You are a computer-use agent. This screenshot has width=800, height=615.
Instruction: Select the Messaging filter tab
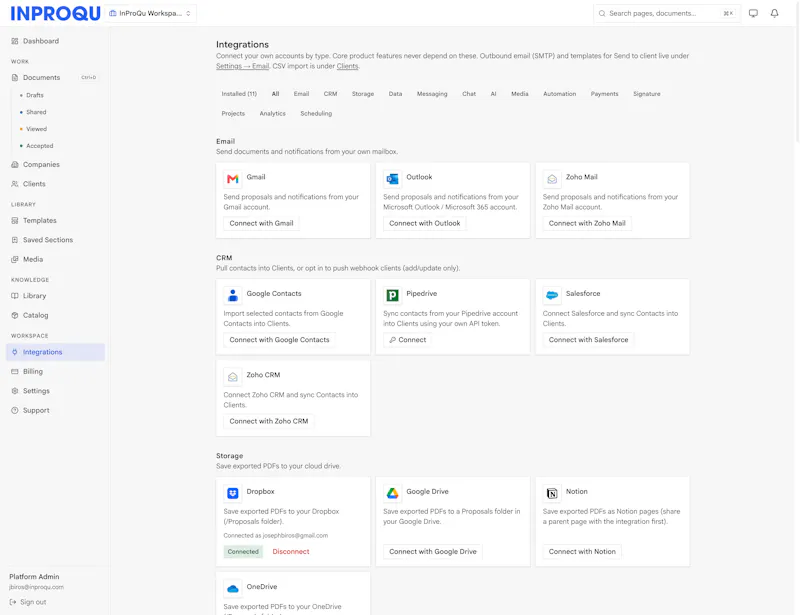432,94
